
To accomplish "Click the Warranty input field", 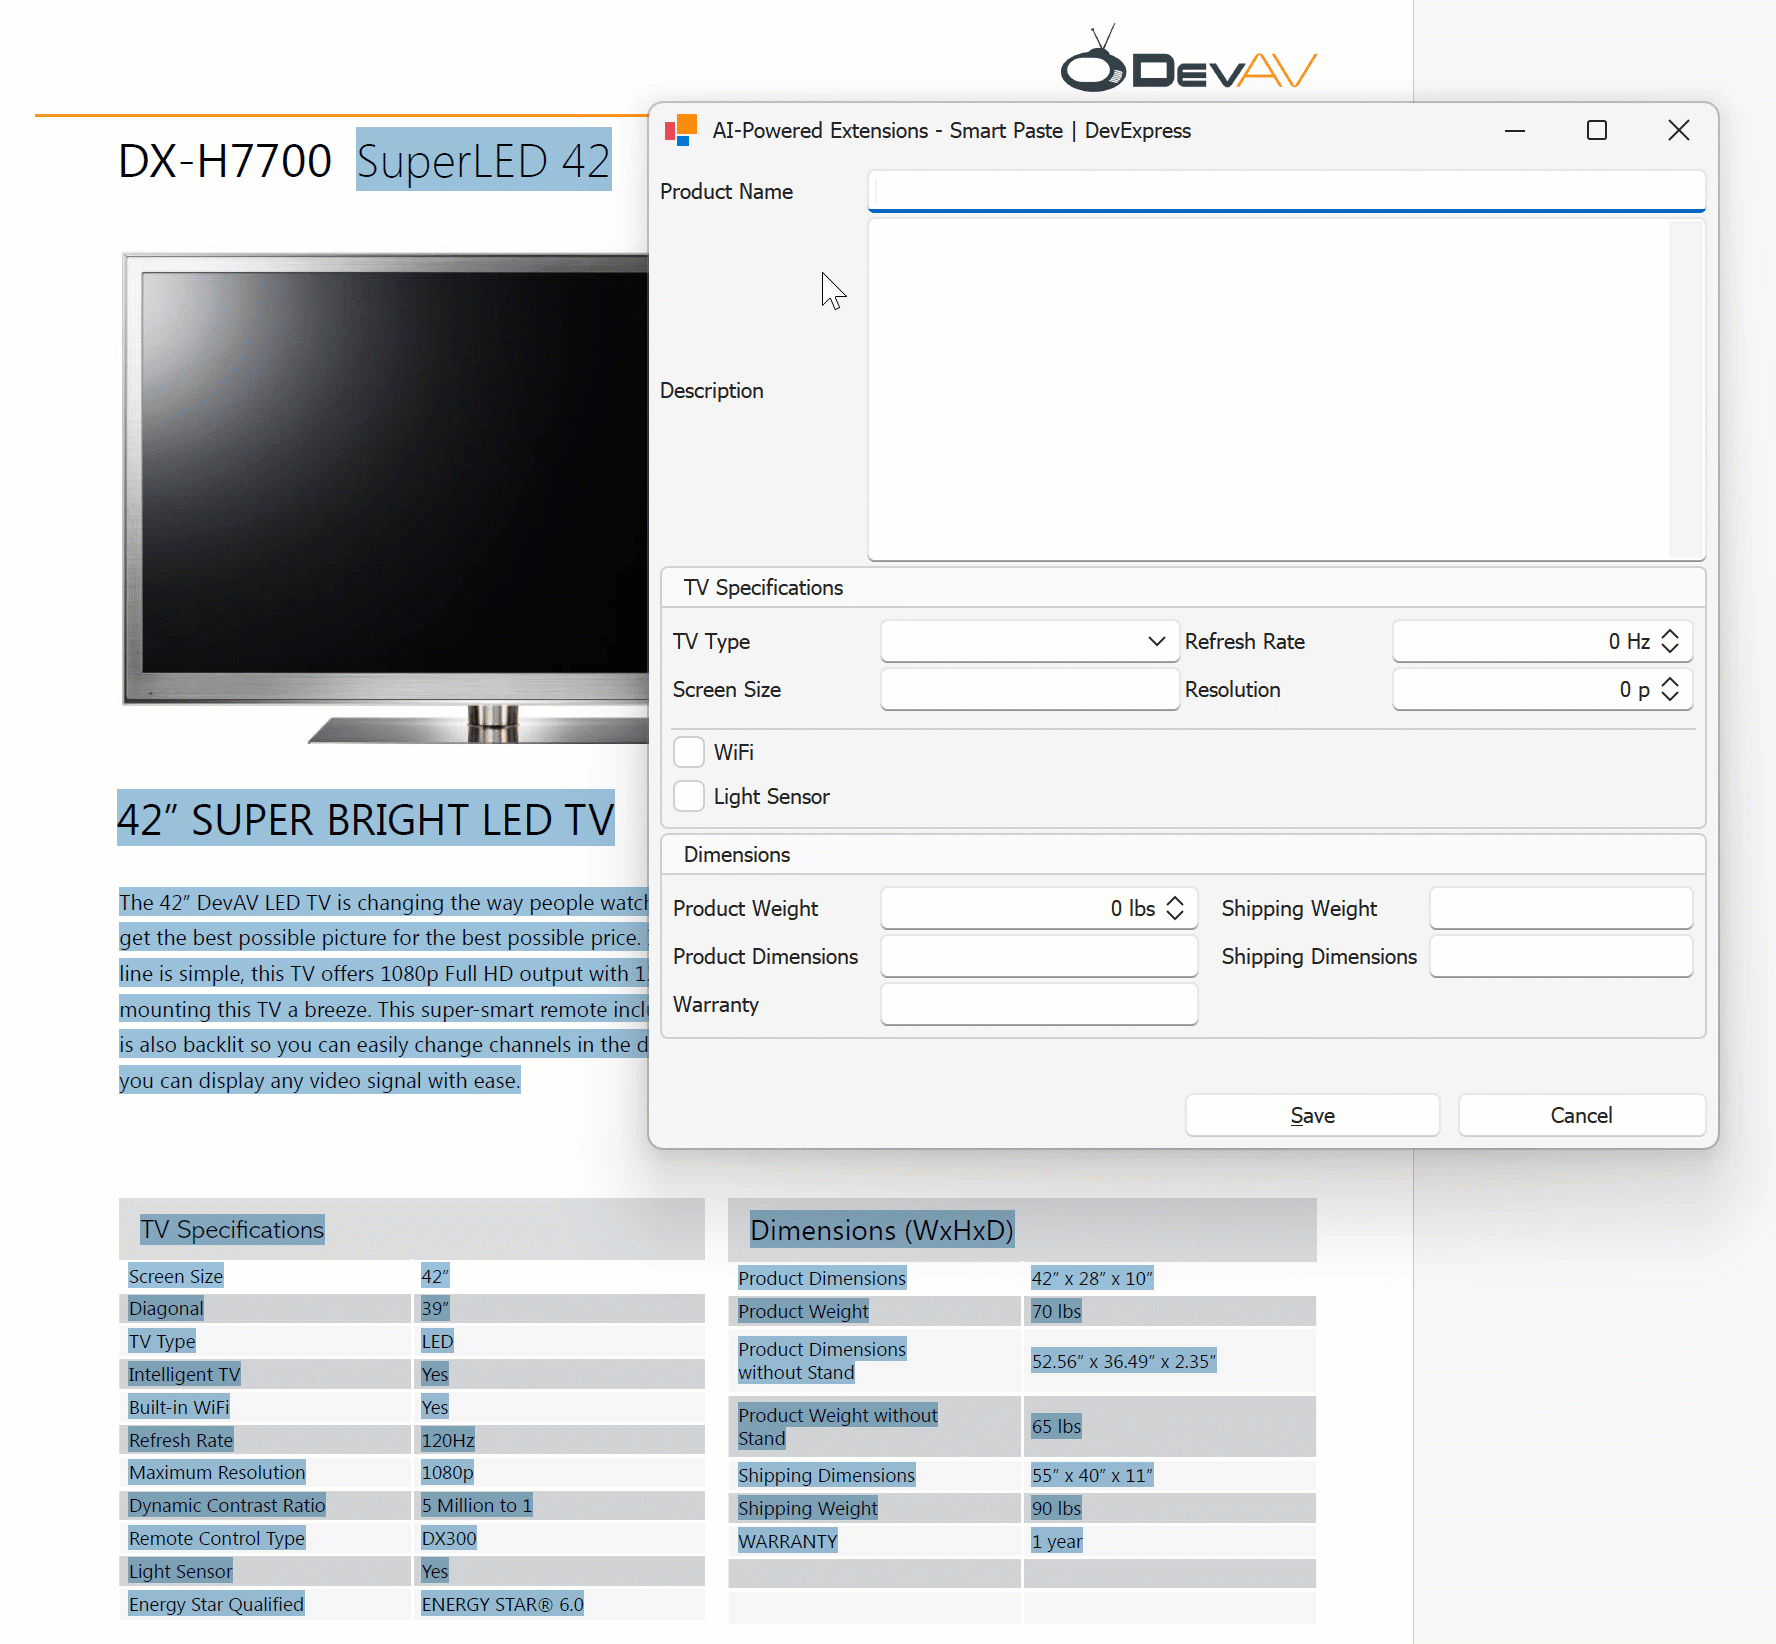I will pos(1038,1004).
